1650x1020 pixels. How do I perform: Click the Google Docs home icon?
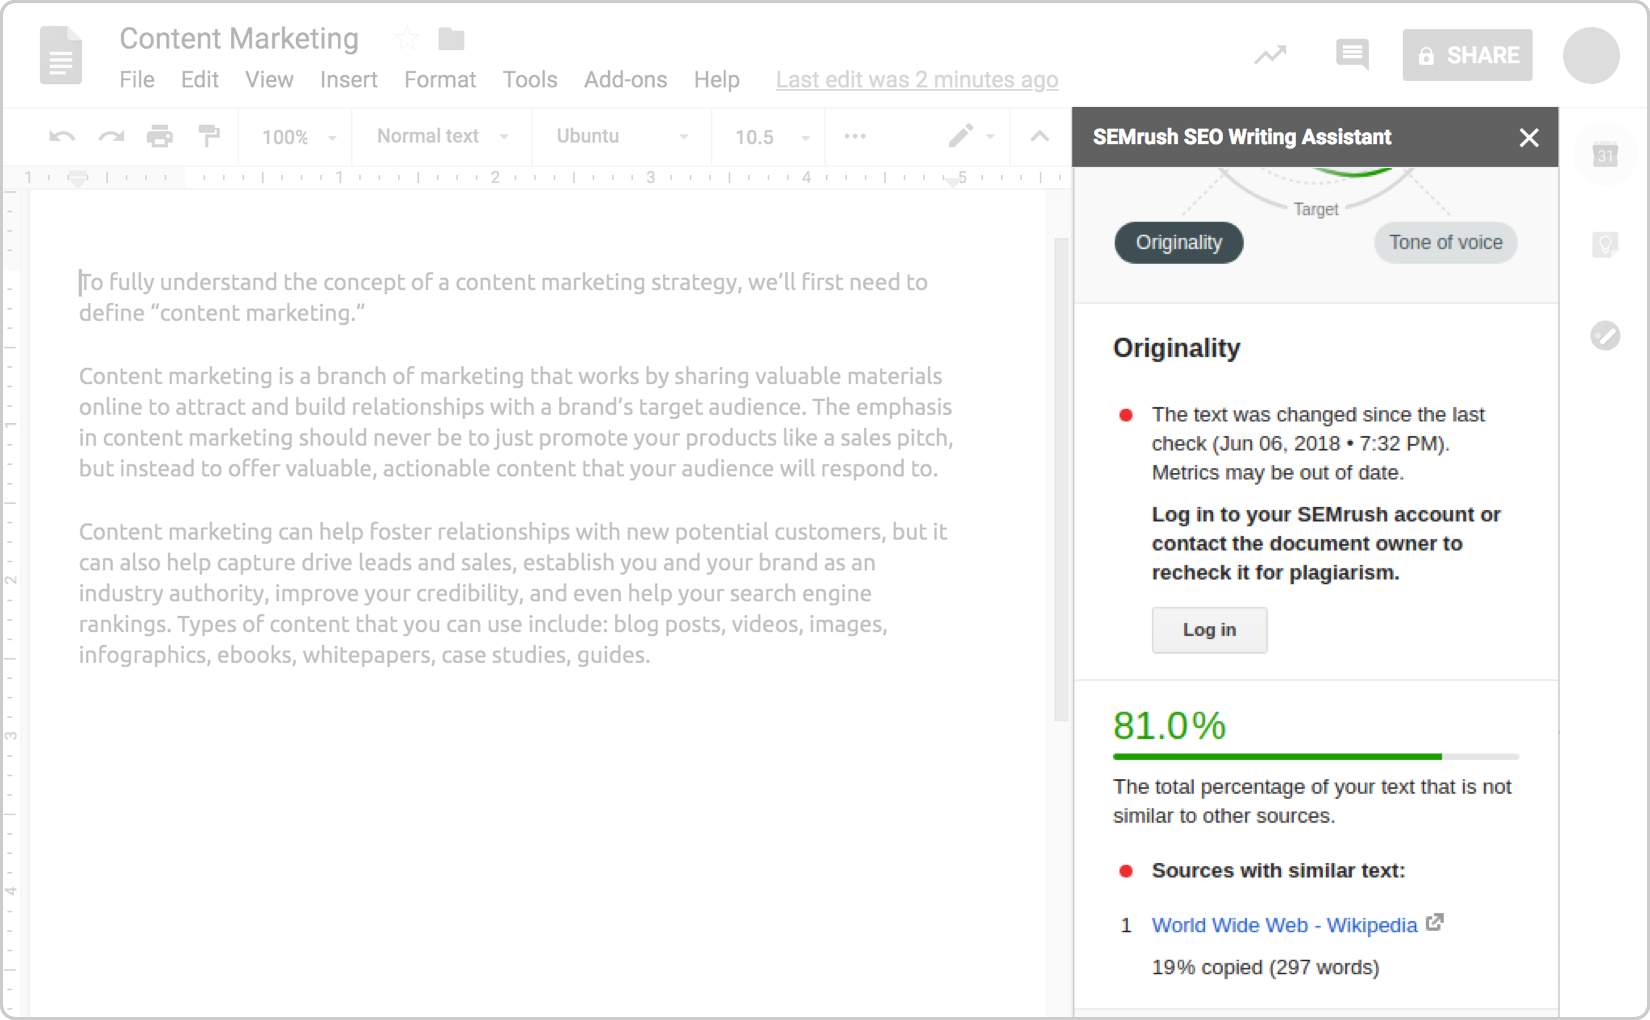tap(60, 55)
